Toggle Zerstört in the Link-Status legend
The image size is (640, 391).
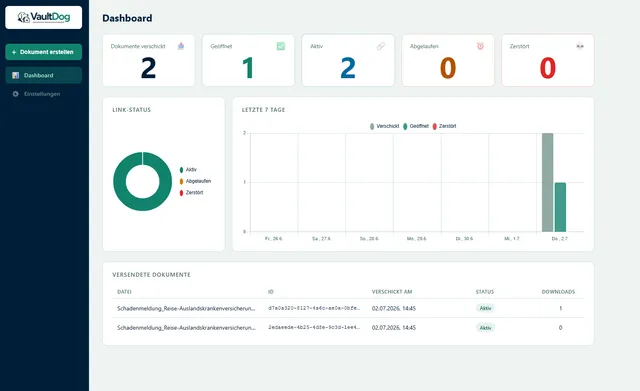coord(191,193)
